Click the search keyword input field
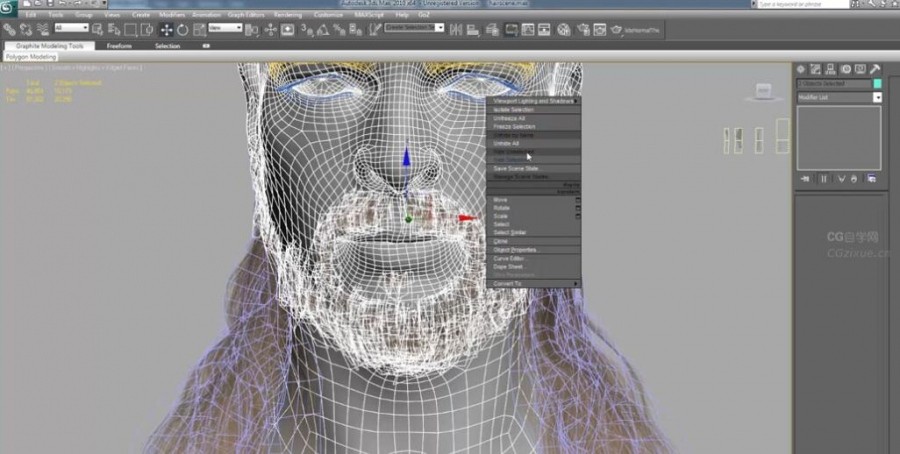 [802, 4]
